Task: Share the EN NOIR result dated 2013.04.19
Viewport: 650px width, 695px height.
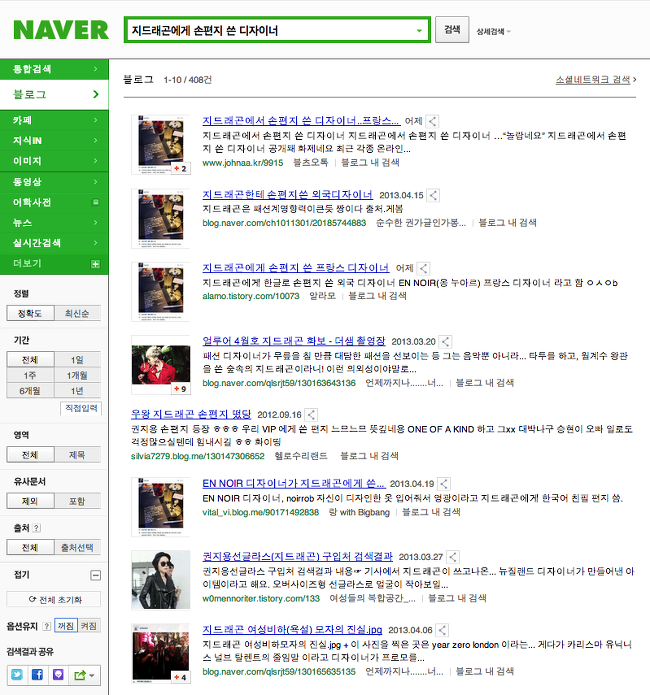Action: coord(444,484)
